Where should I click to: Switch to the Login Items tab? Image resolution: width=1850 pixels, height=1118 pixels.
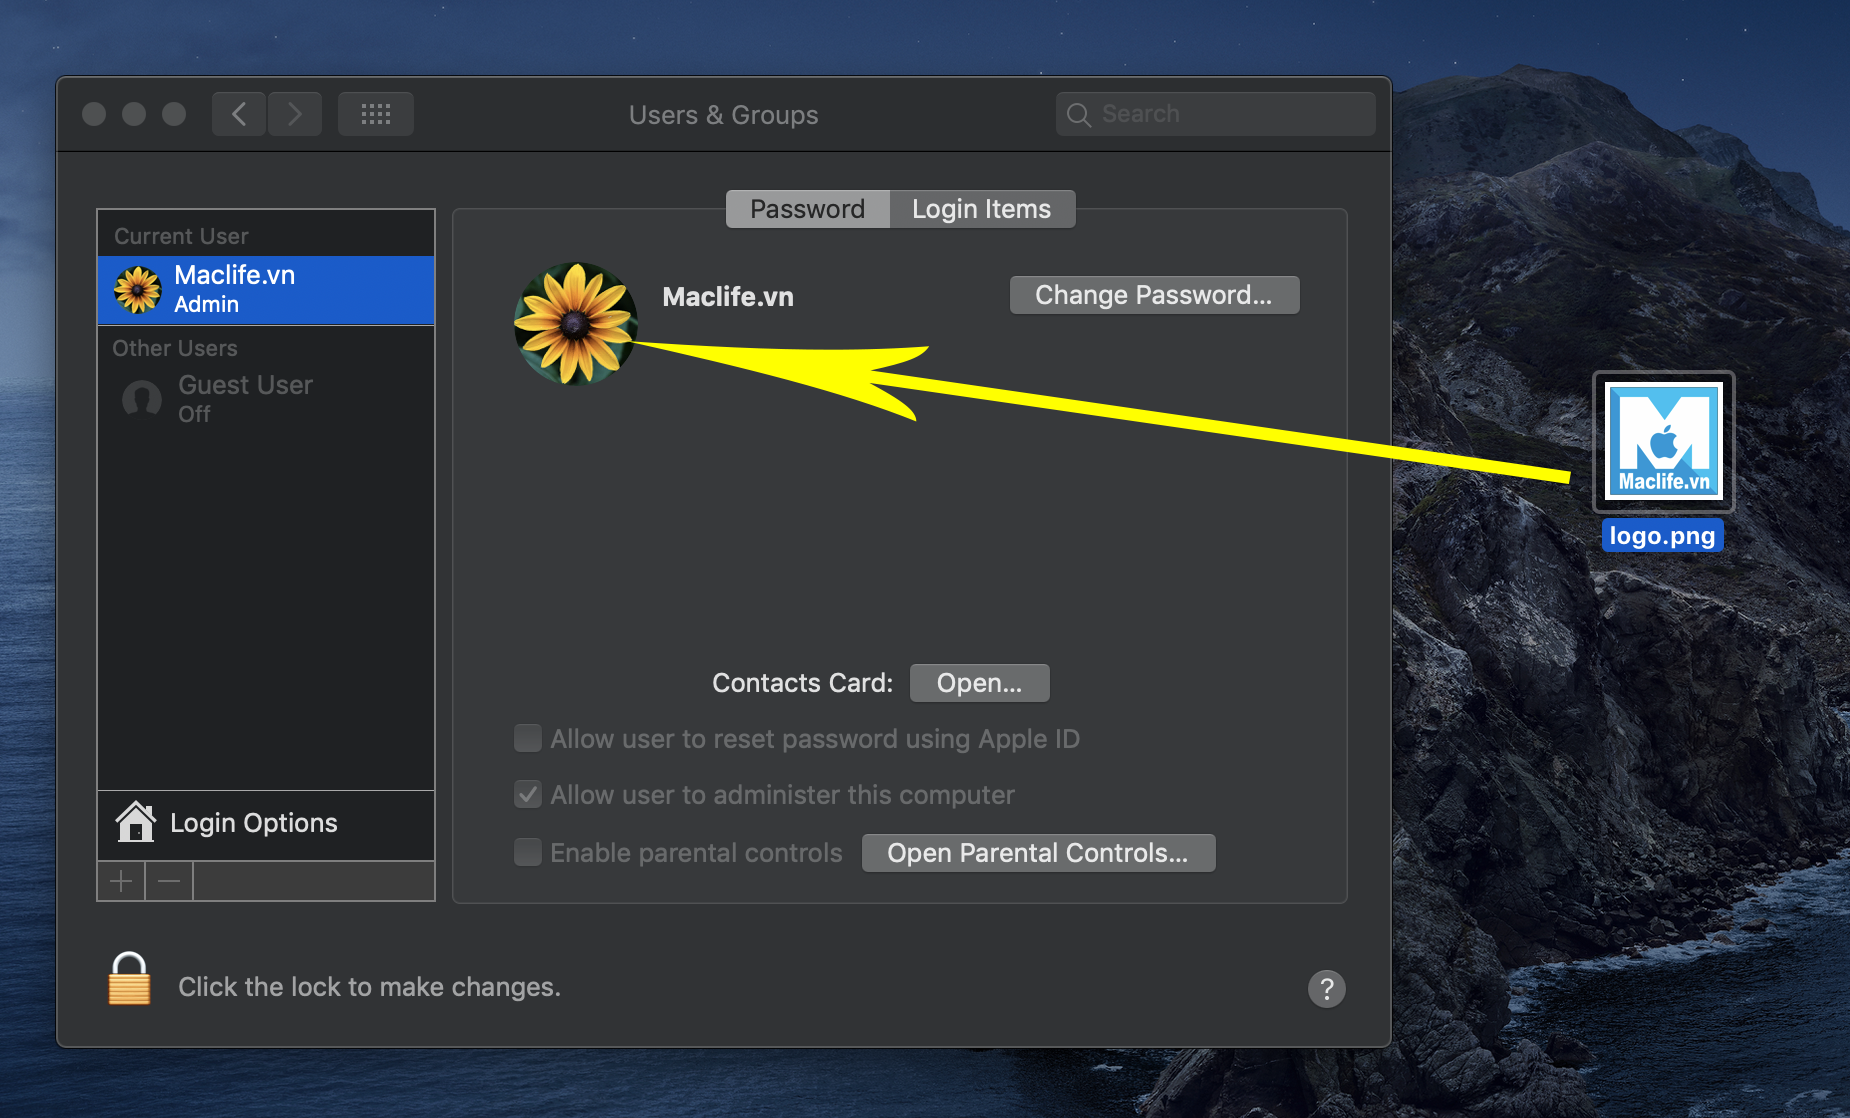(981, 209)
